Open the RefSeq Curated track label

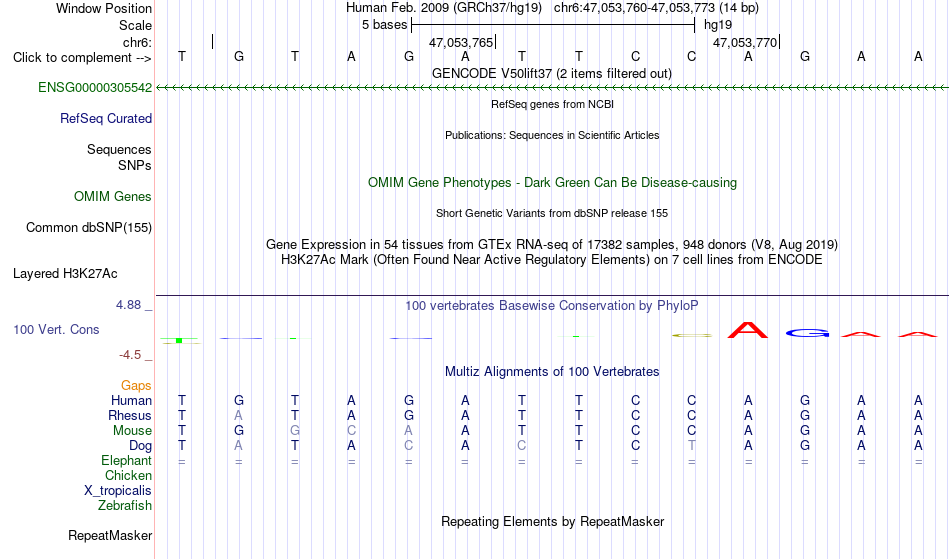pyautogui.click(x=106, y=118)
